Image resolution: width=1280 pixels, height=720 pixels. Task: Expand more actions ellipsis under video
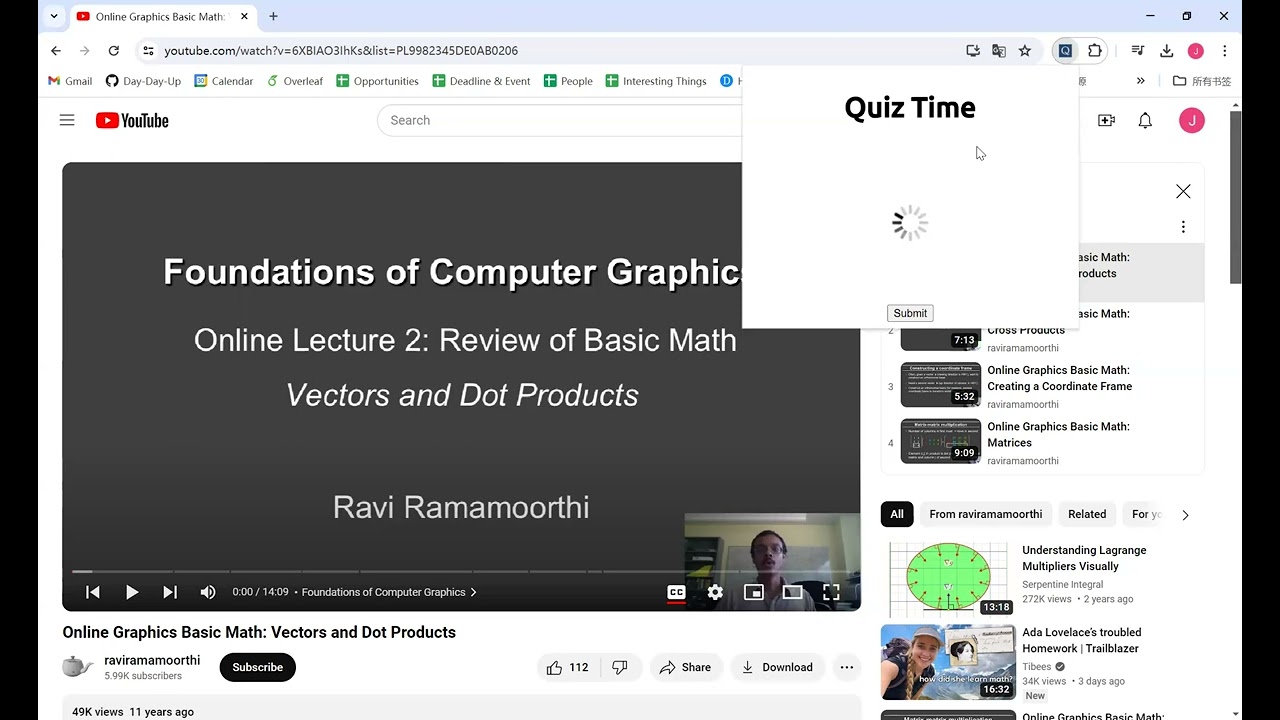[846, 667]
